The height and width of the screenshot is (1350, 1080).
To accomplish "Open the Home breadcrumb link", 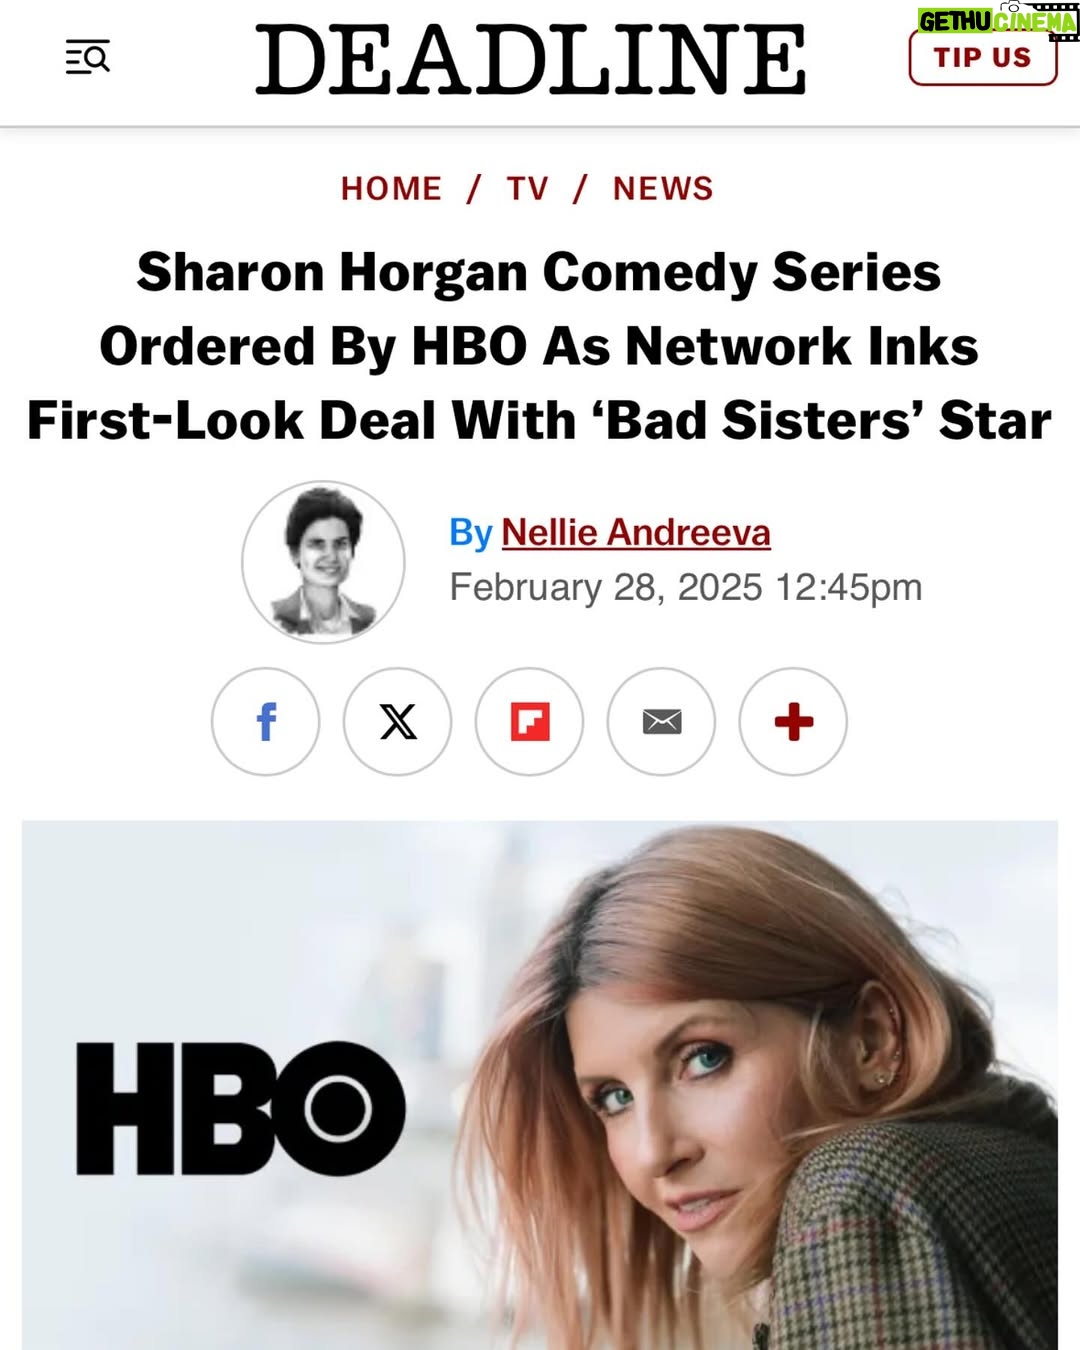I will pyautogui.click(x=391, y=188).
